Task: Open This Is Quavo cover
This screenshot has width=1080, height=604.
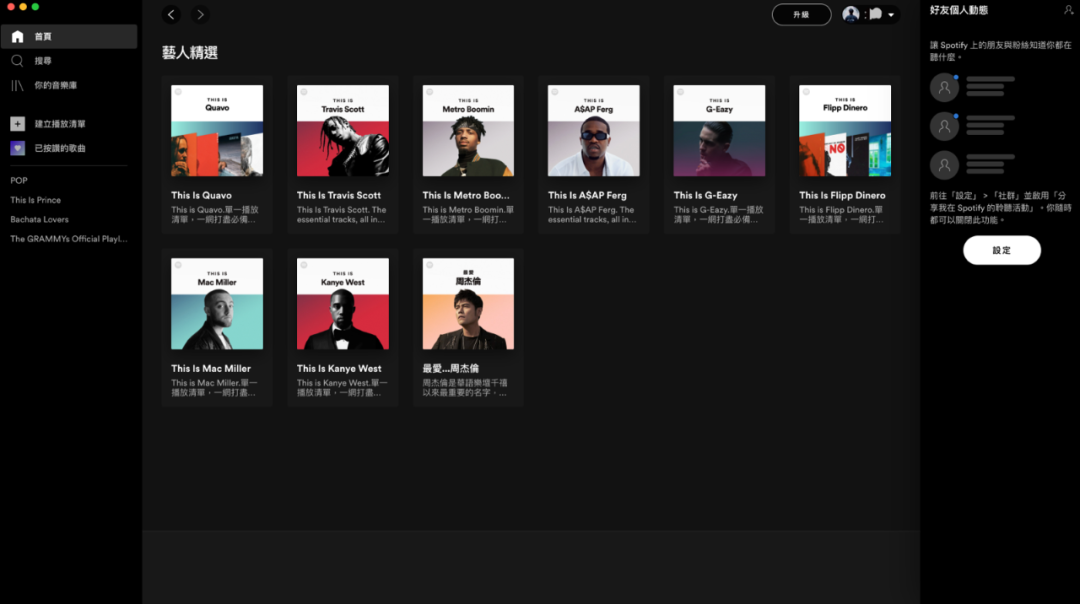Action: point(217,131)
